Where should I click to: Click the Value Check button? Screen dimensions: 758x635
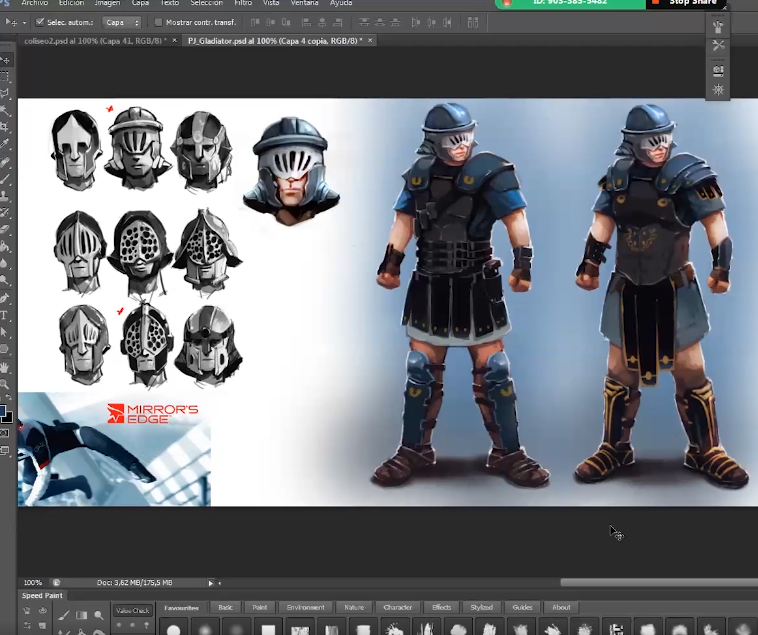click(x=132, y=611)
